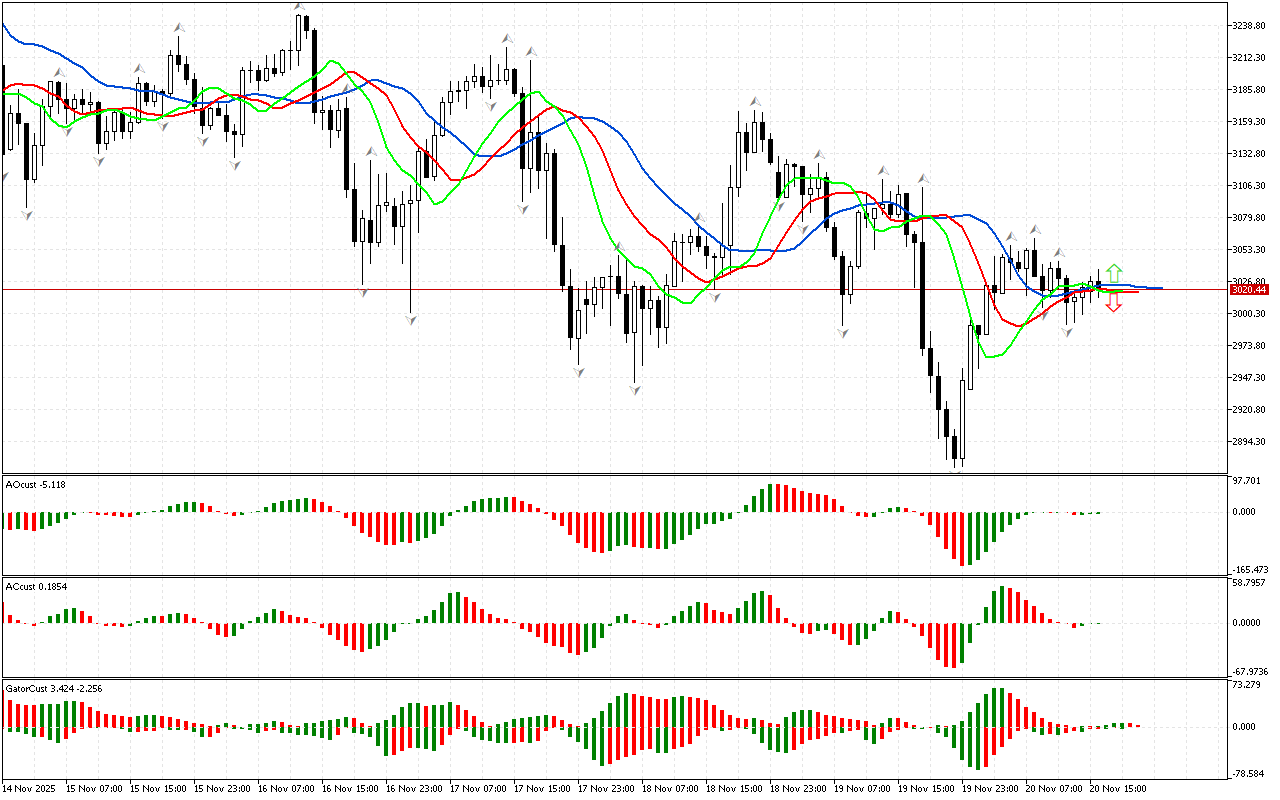Select the fractal marker above the highest candle
The height and width of the screenshot is (800, 1280).
(299, 9)
